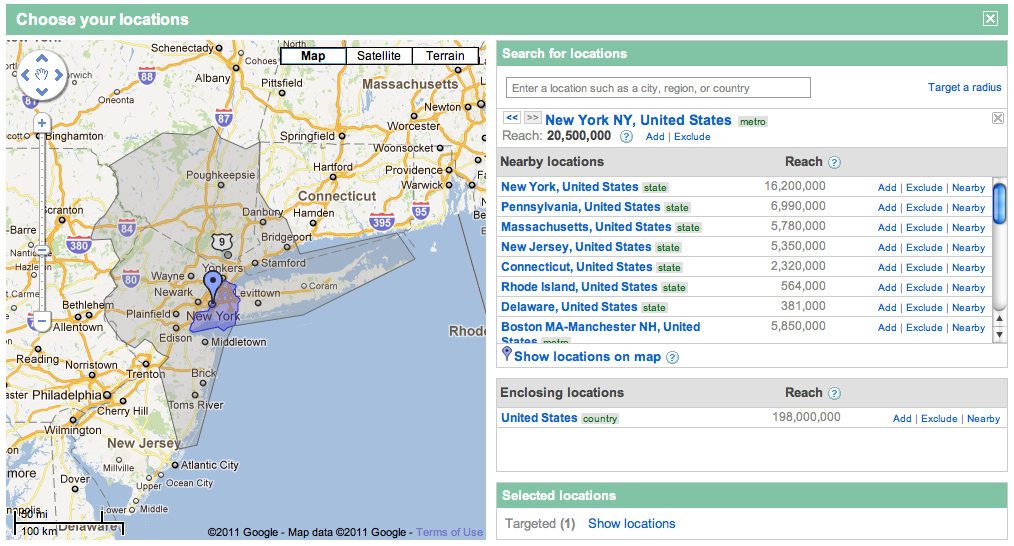
Task: Show locations nearby New Jersey
Action: click(968, 248)
